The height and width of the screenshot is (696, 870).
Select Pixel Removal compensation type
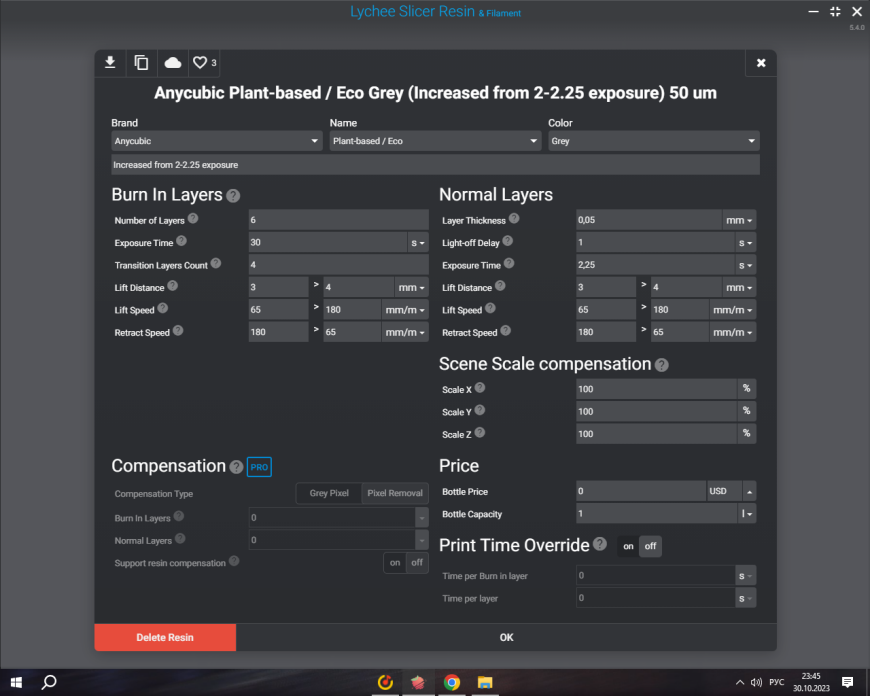(395, 493)
